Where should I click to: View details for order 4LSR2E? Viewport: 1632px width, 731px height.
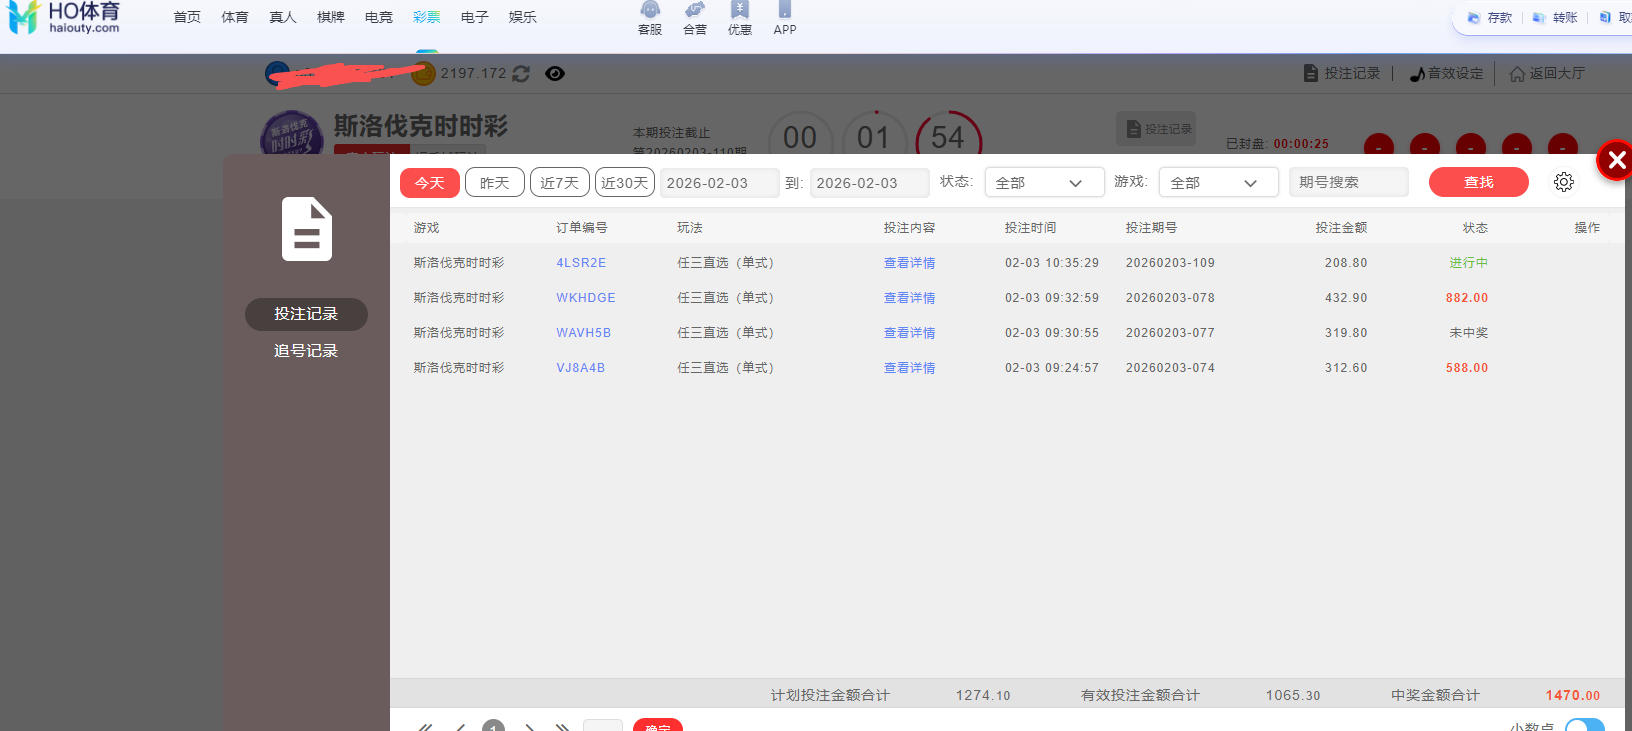point(909,263)
